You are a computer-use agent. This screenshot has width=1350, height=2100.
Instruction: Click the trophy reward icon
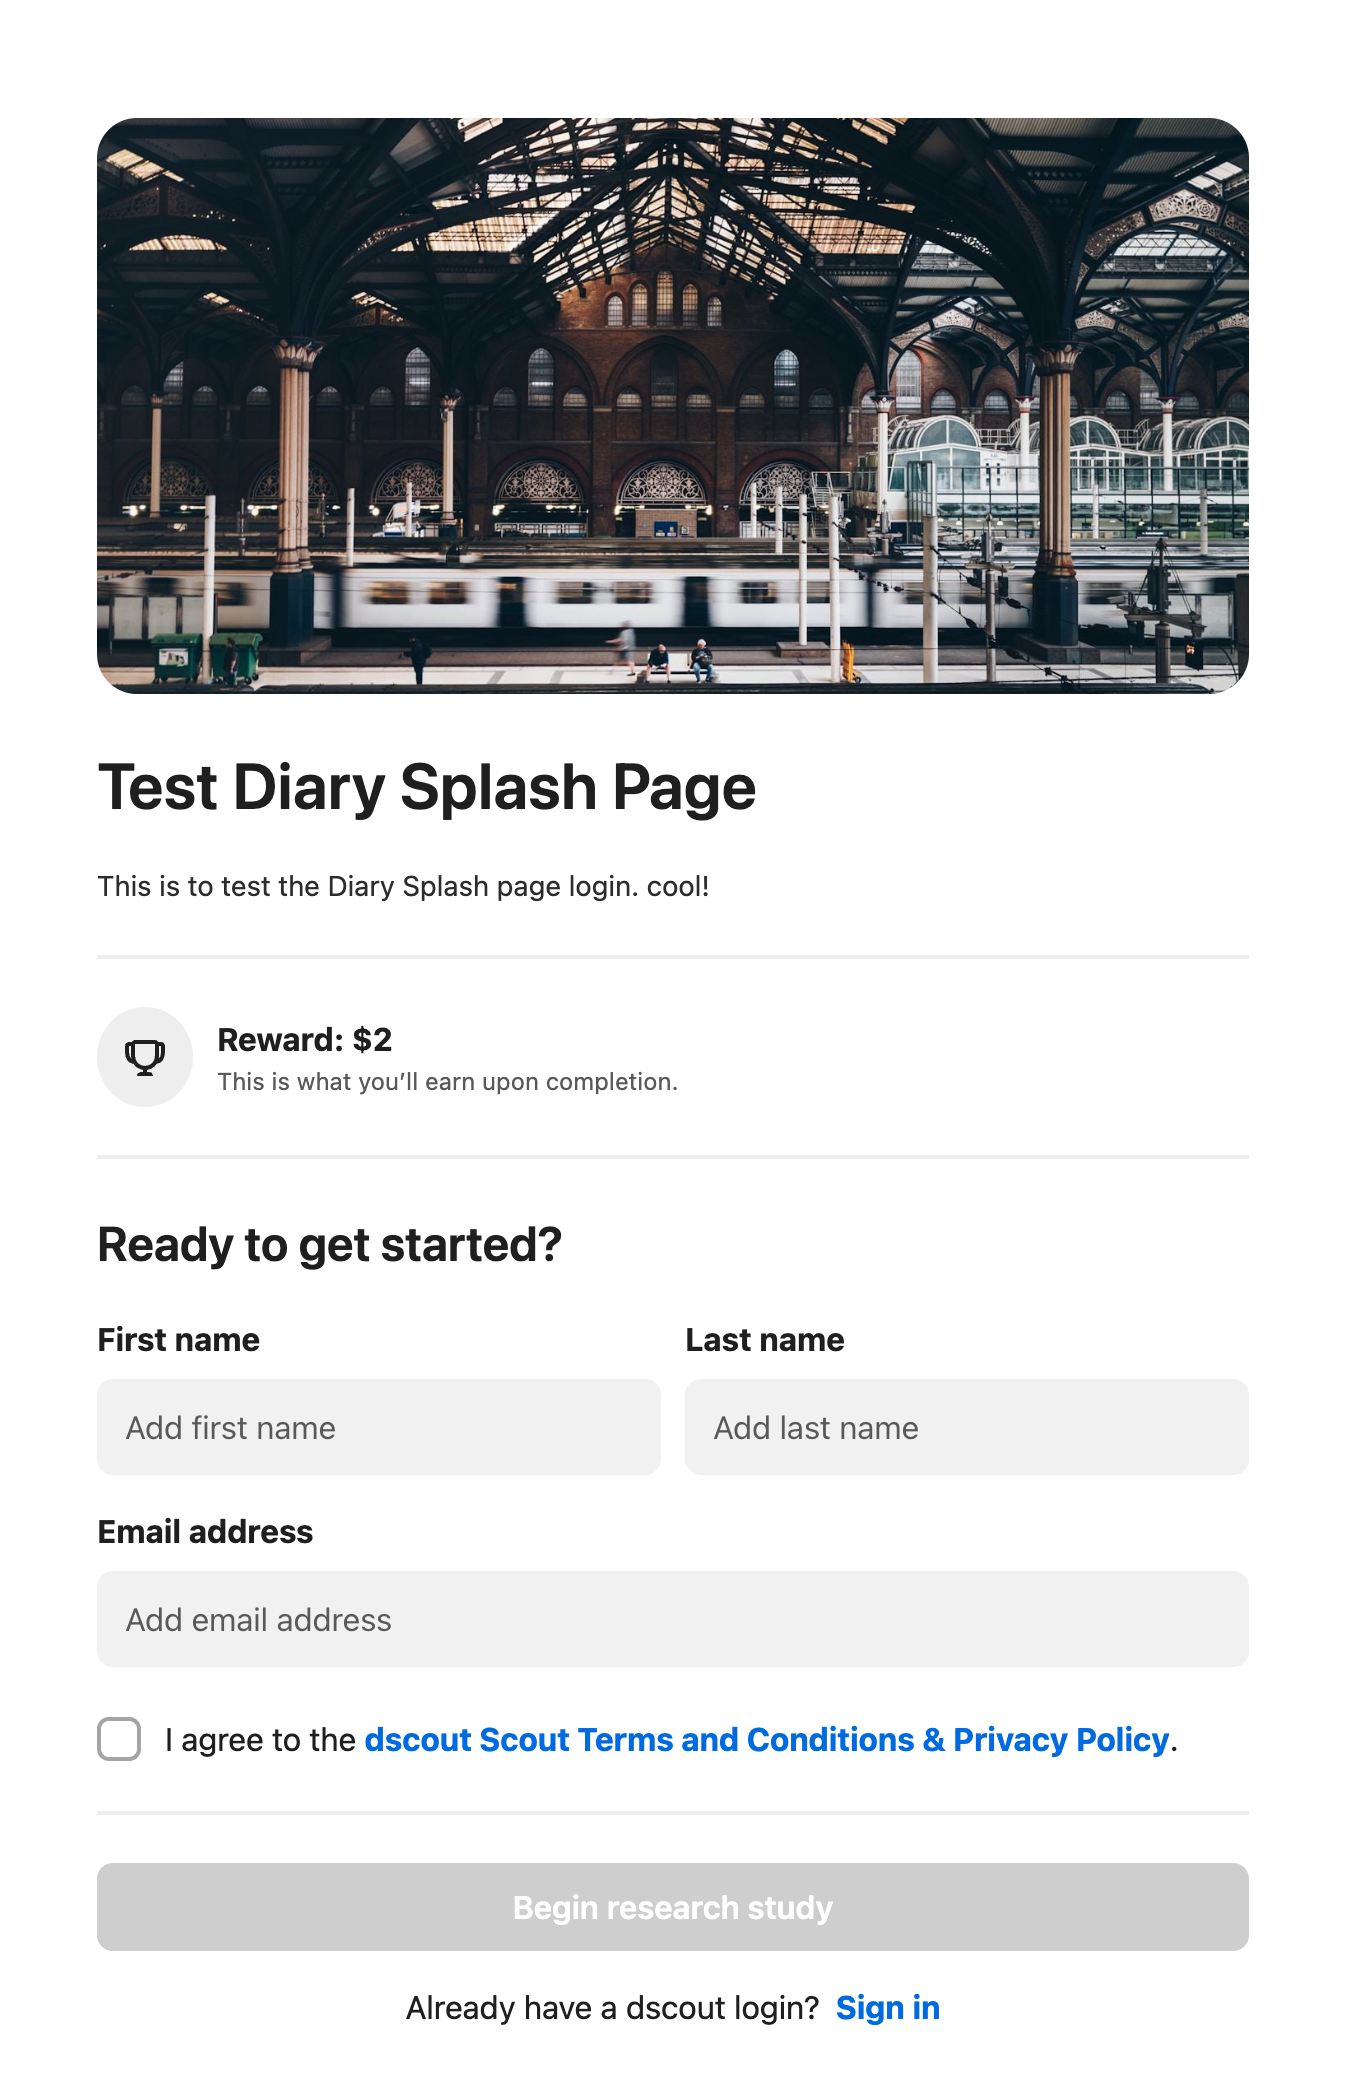click(x=145, y=1057)
